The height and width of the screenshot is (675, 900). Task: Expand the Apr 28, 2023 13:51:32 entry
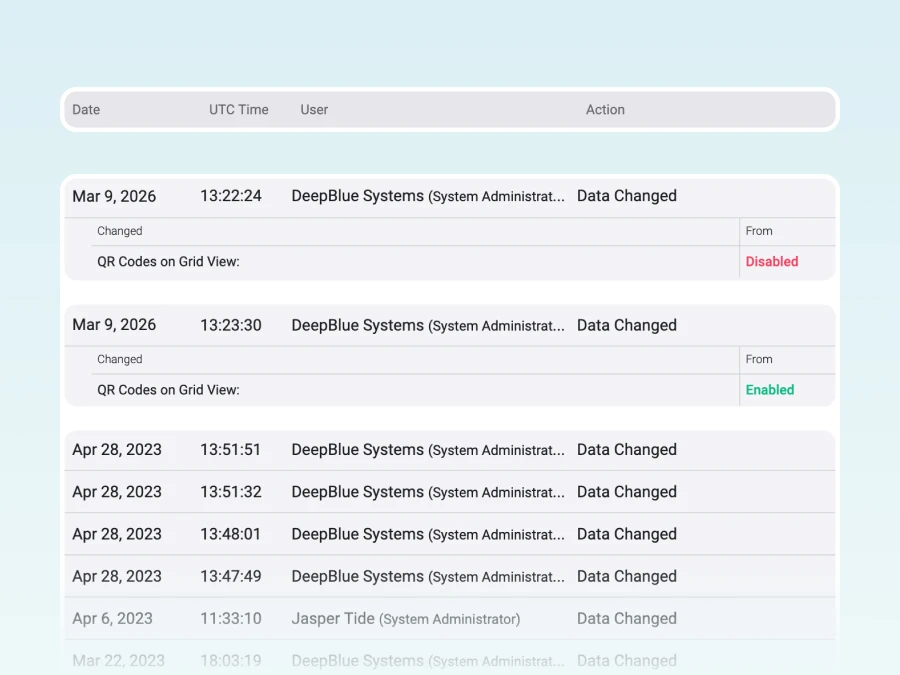click(450, 492)
